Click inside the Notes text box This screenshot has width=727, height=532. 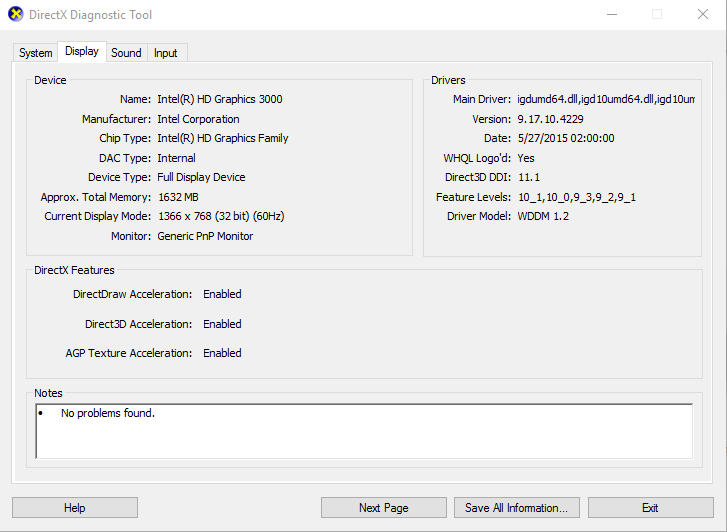[x=364, y=431]
